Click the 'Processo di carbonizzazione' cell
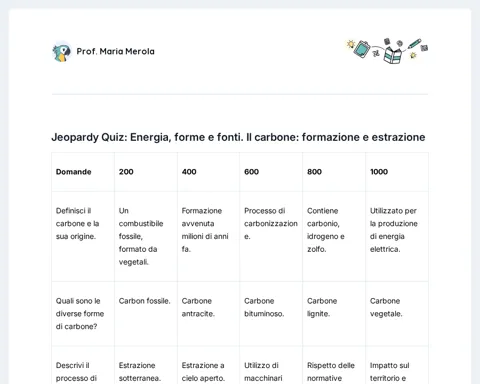The width and height of the screenshot is (480, 384). click(x=271, y=236)
